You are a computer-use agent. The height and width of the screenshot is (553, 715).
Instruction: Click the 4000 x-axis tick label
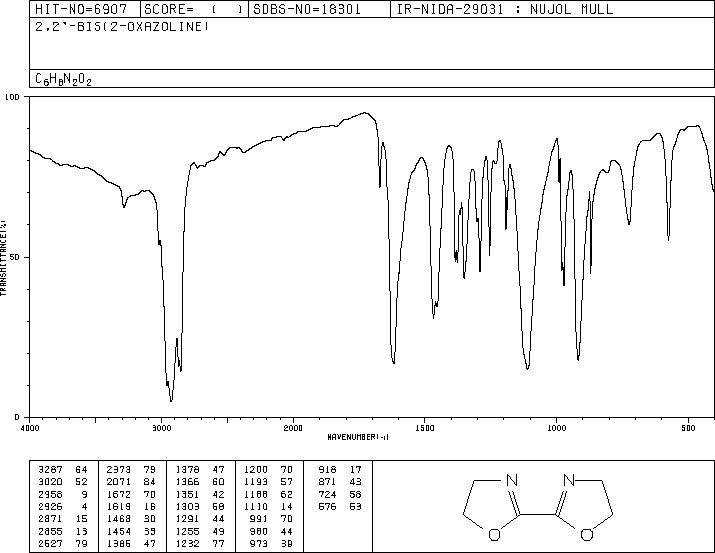click(30, 428)
